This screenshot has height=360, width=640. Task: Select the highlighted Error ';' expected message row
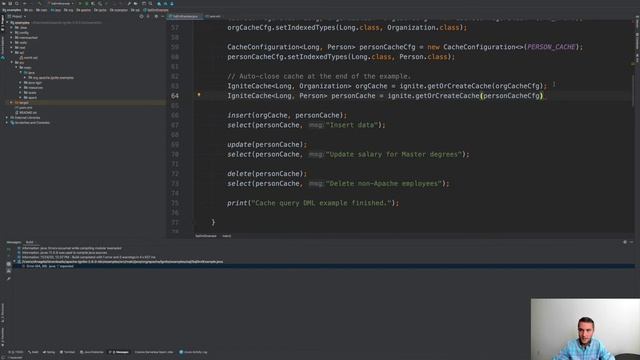click(x=323, y=266)
